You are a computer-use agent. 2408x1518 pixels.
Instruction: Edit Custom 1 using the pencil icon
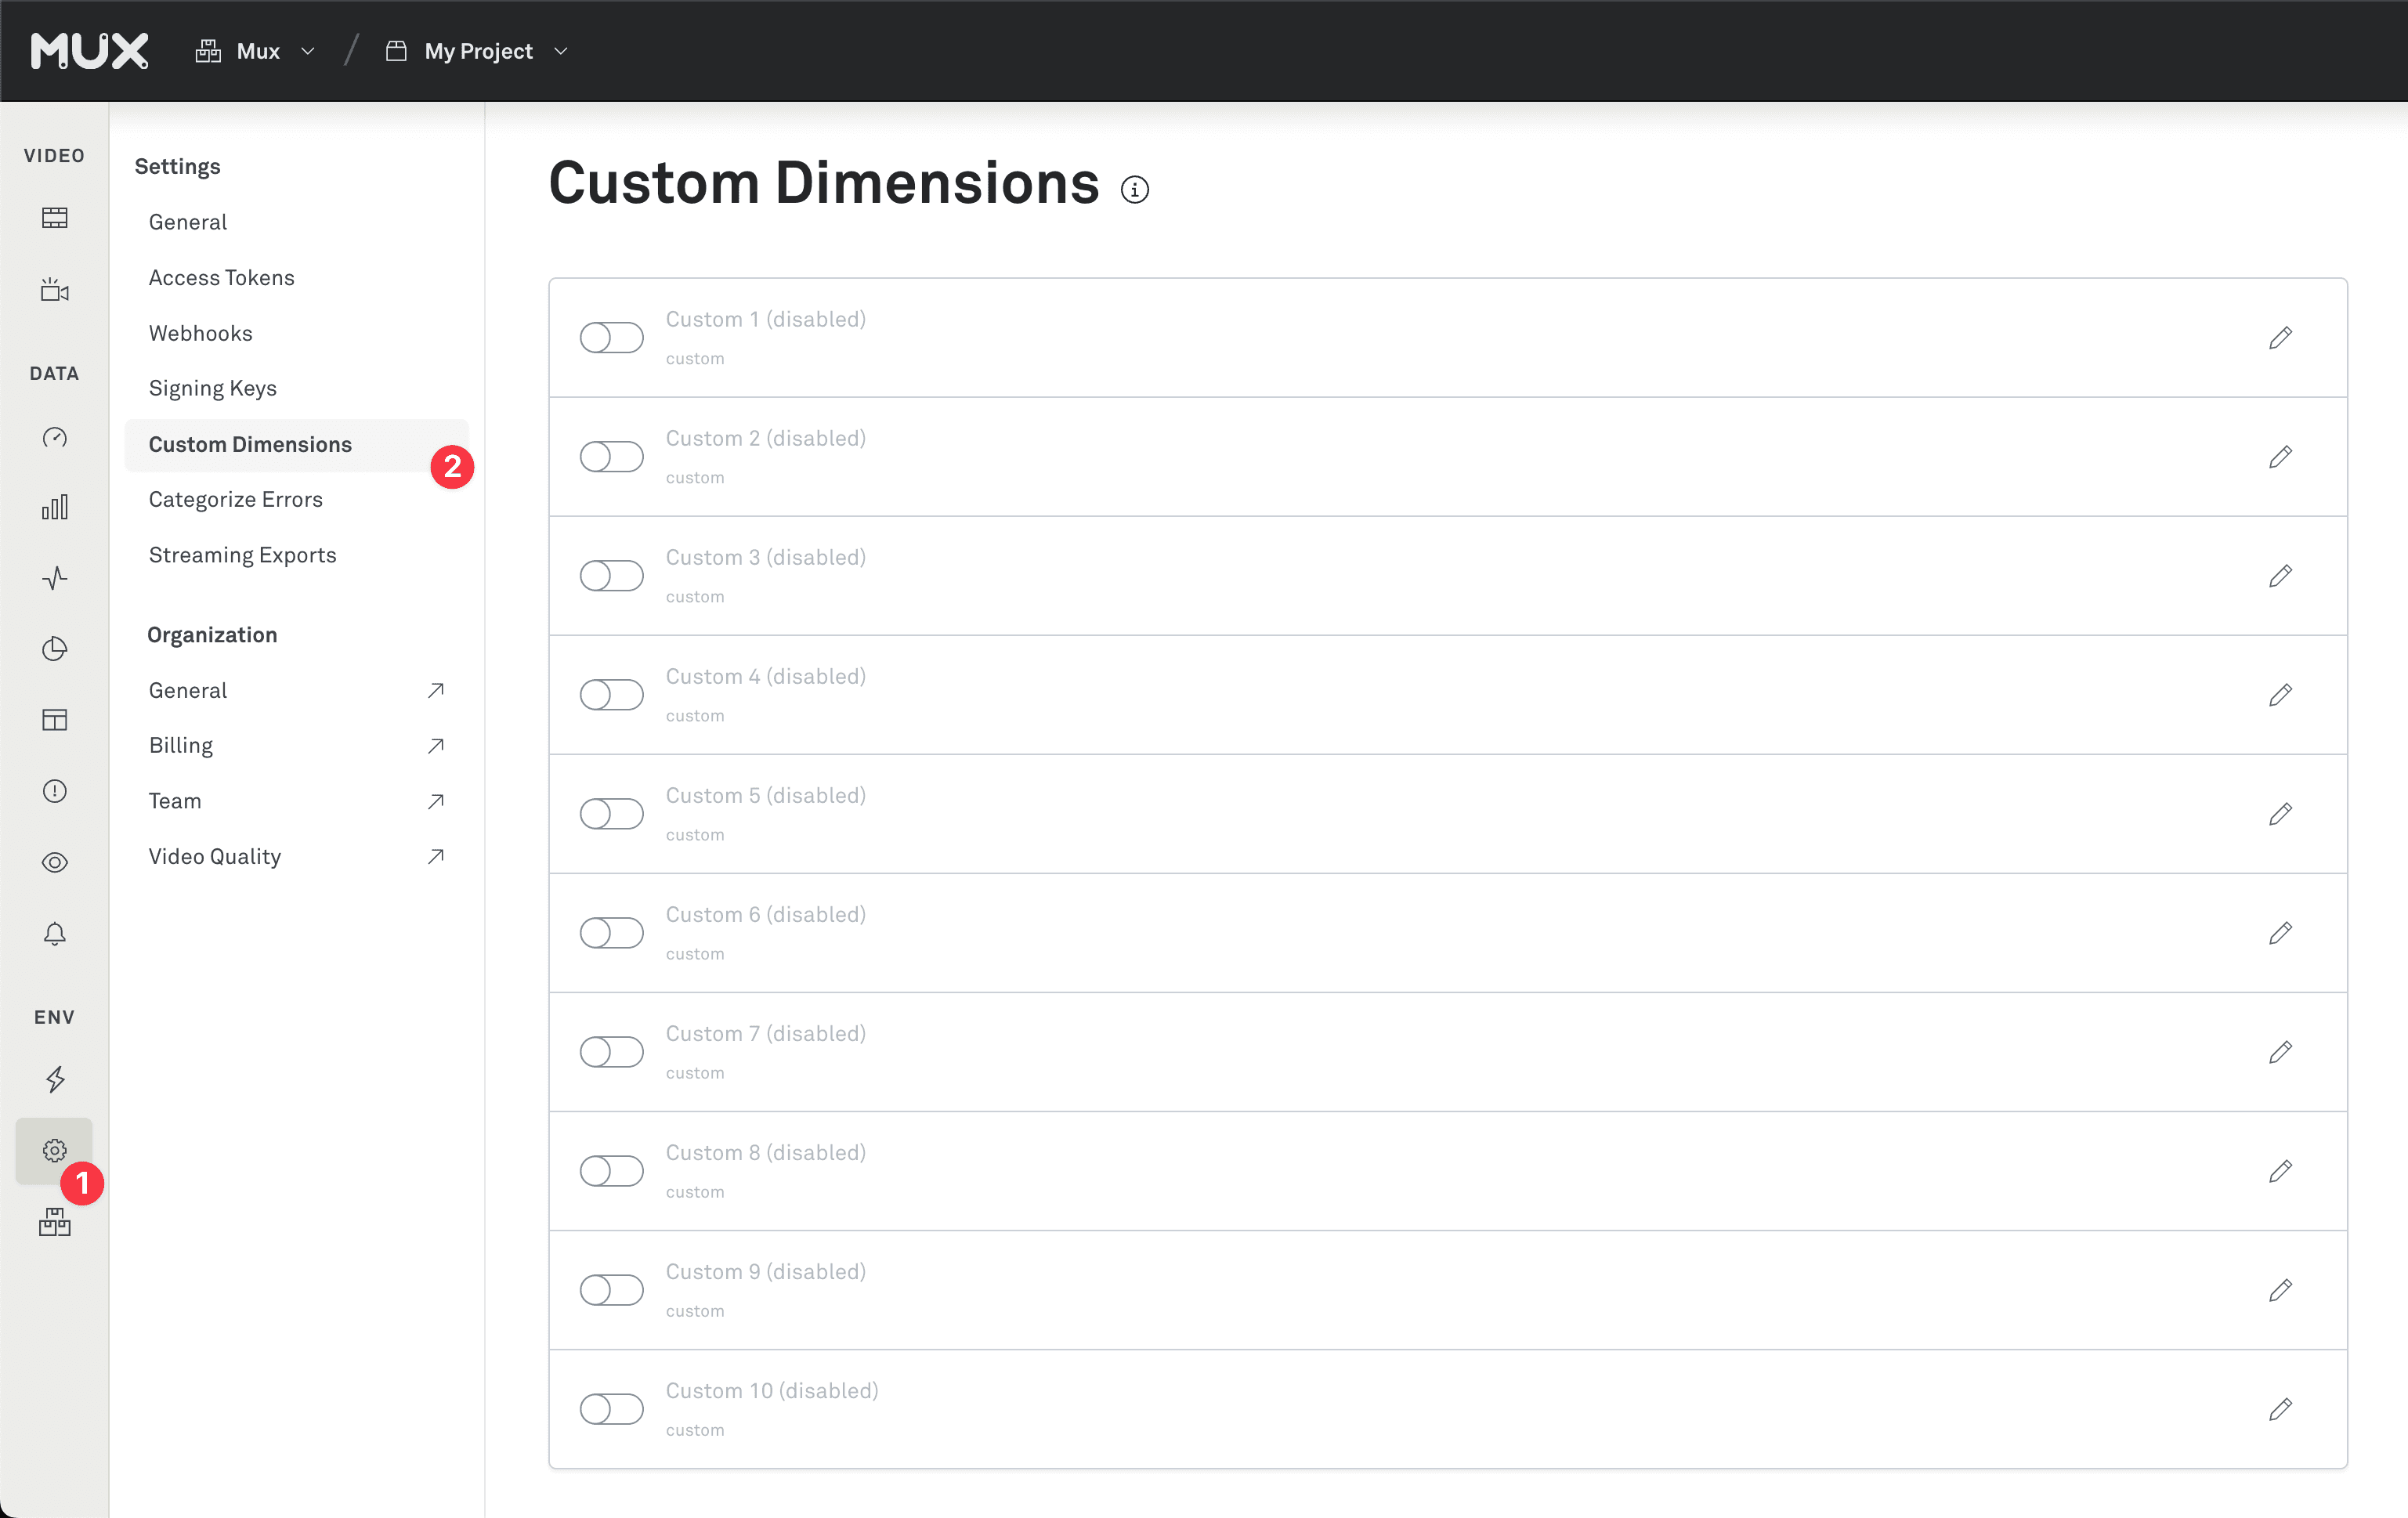2280,338
